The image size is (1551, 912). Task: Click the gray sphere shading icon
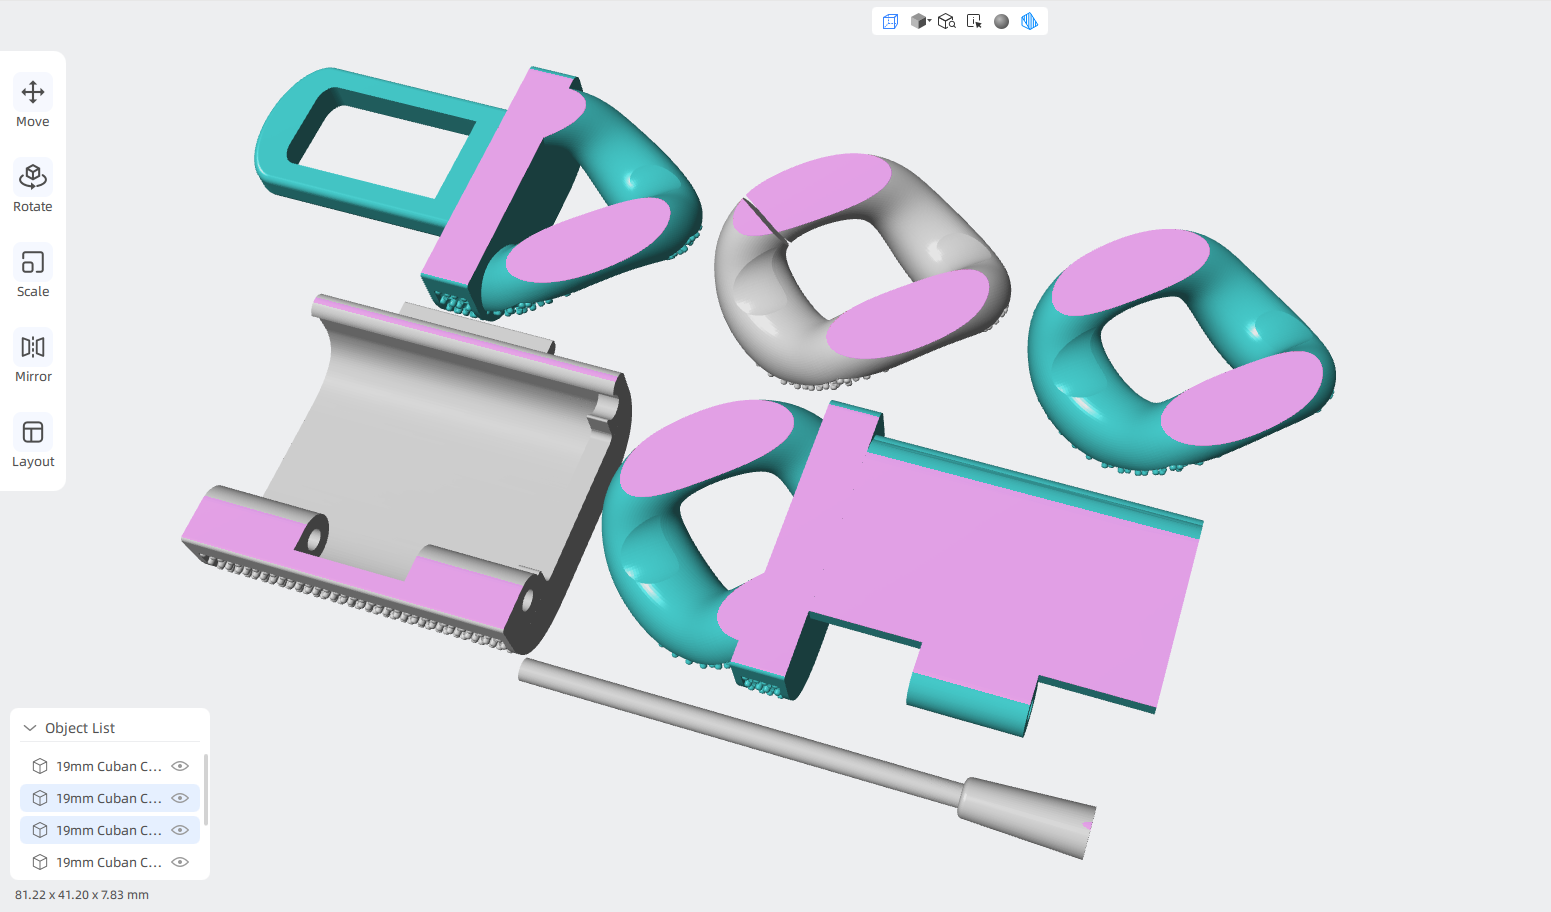(1002, 21)
